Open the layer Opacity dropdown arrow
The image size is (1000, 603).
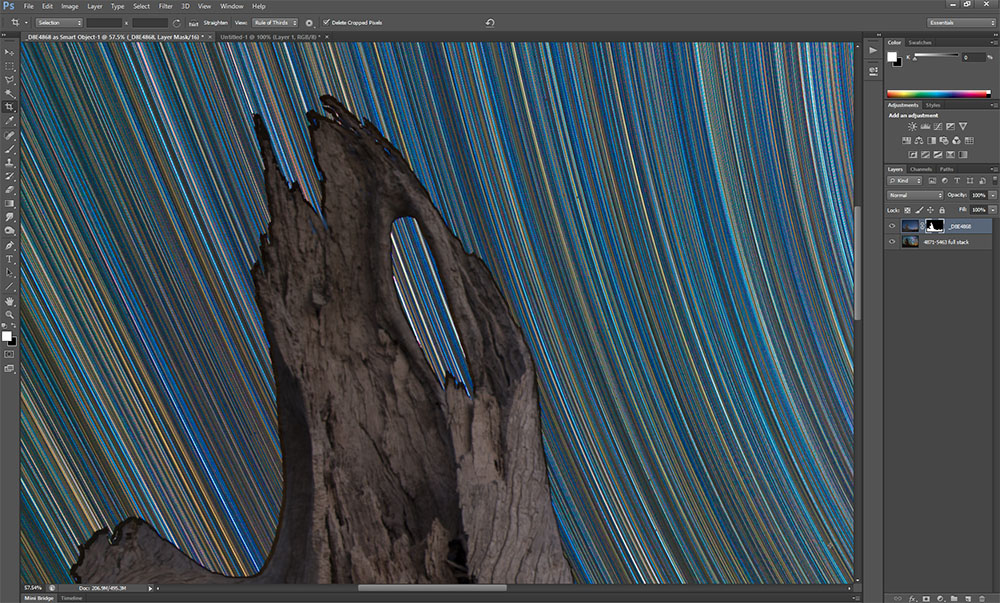993,195
